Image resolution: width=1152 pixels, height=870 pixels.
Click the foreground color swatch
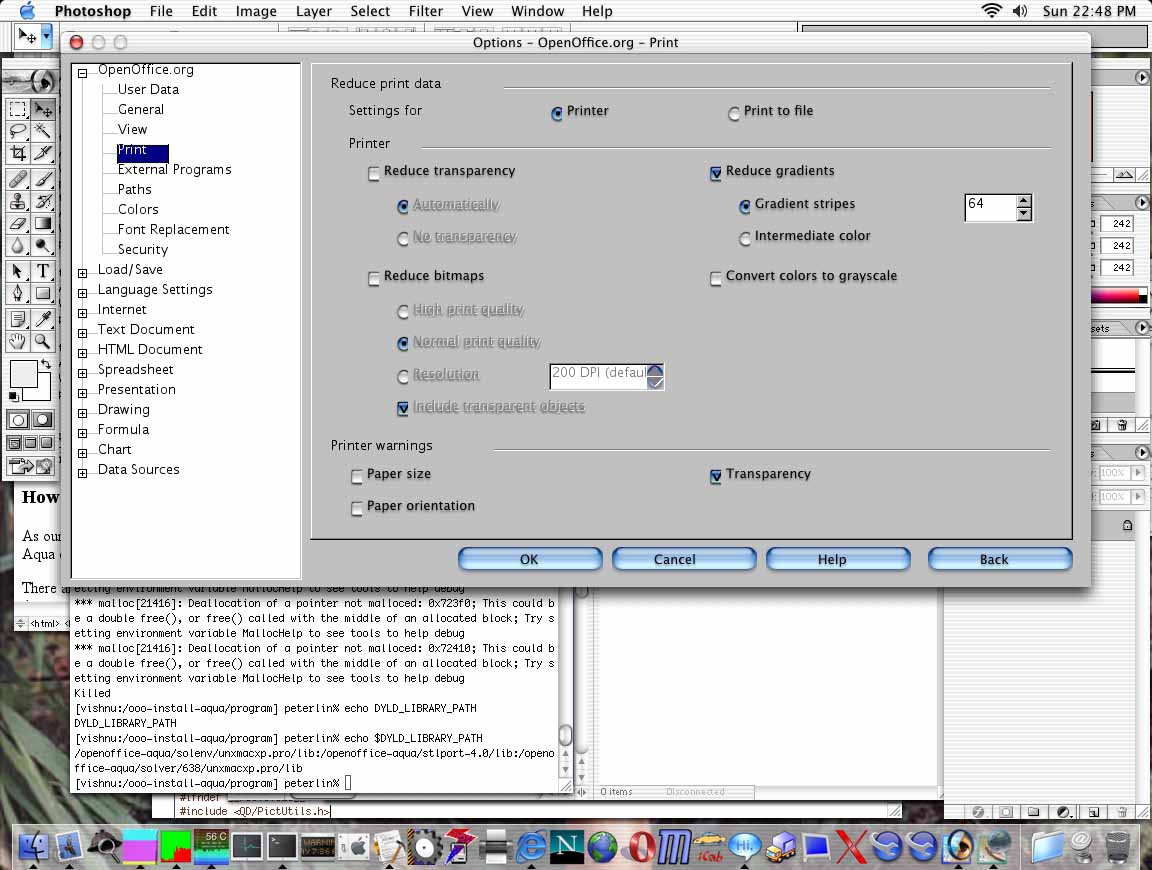click(x=23, y=373)
